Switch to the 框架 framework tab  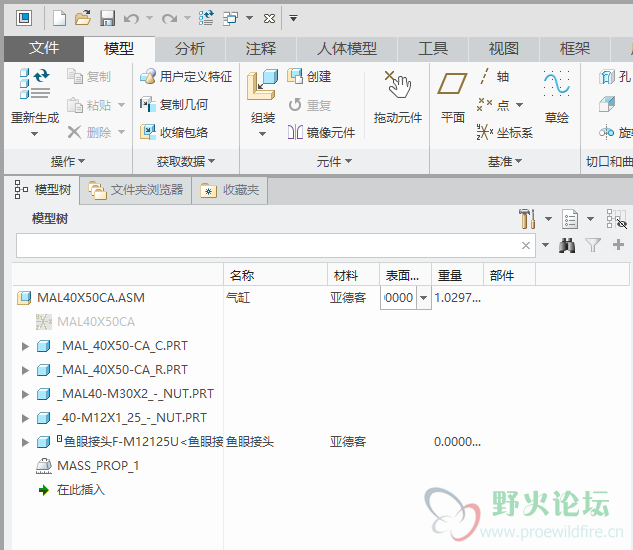pos(574,49)
